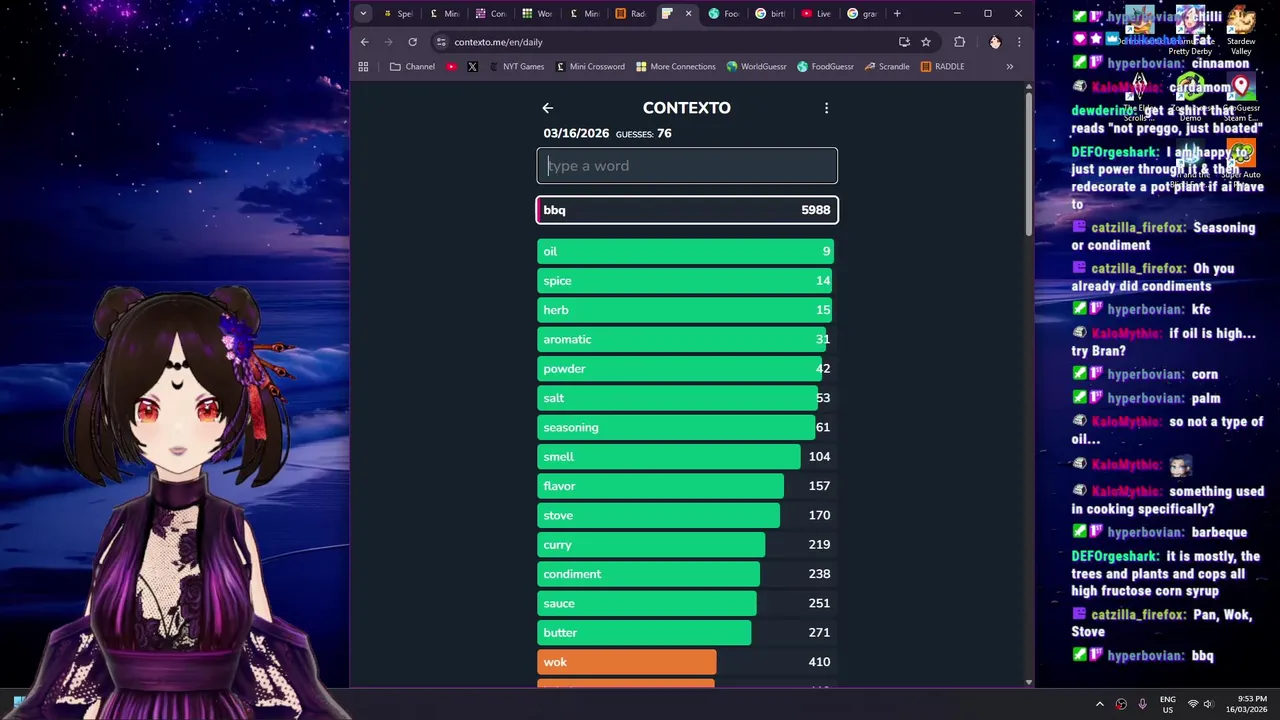Screen dimensions: 1280x720
Task: Expand the bookmarks overflow chevron
Action: (x=1009, y=67)
